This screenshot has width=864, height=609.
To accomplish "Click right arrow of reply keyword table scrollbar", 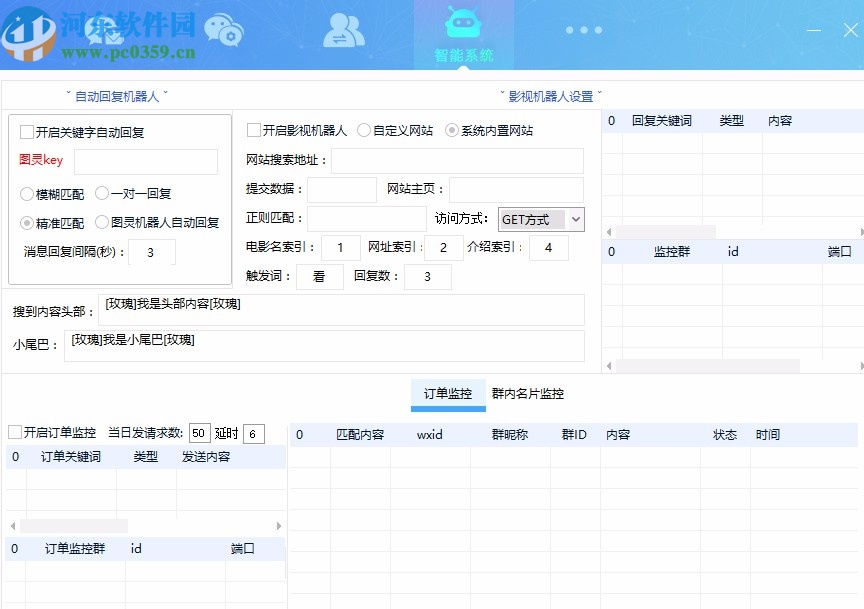I will coord(861,232).
